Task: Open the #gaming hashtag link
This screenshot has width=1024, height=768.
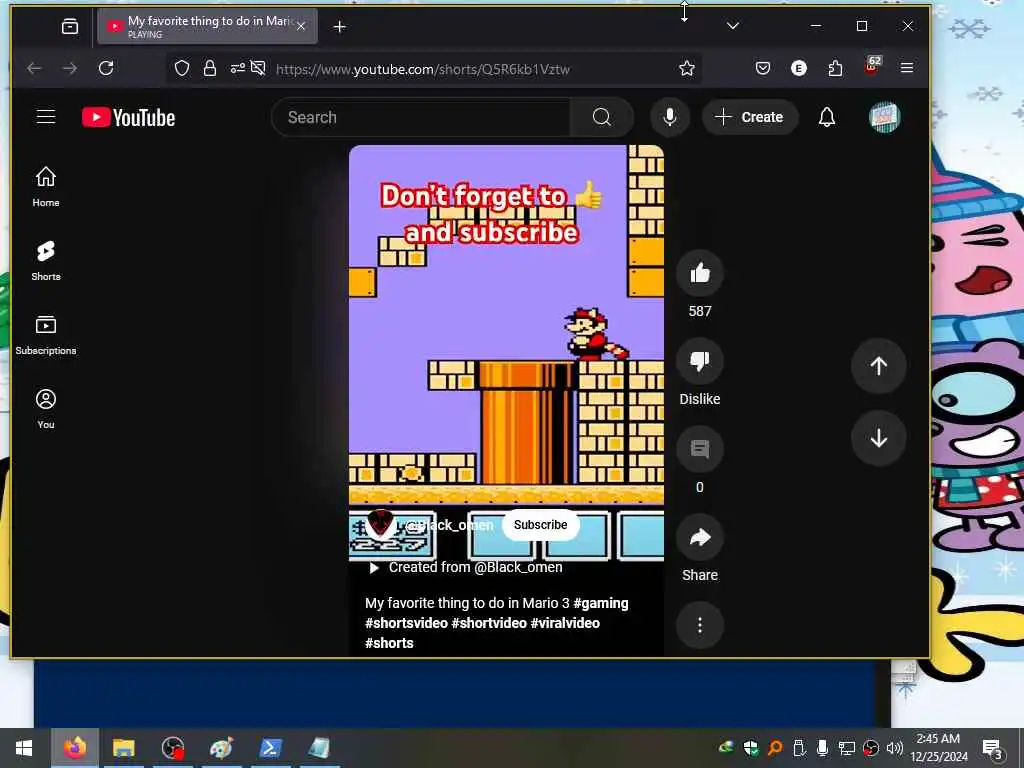Action: [x=601, y=603]
